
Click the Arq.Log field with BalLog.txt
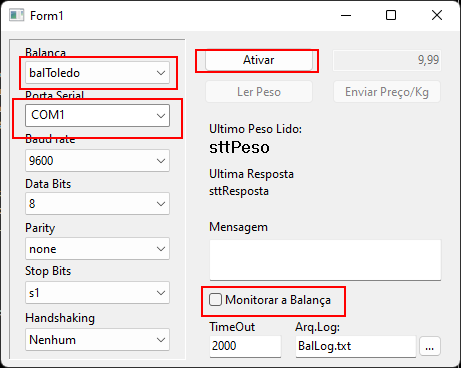[356, 346]
